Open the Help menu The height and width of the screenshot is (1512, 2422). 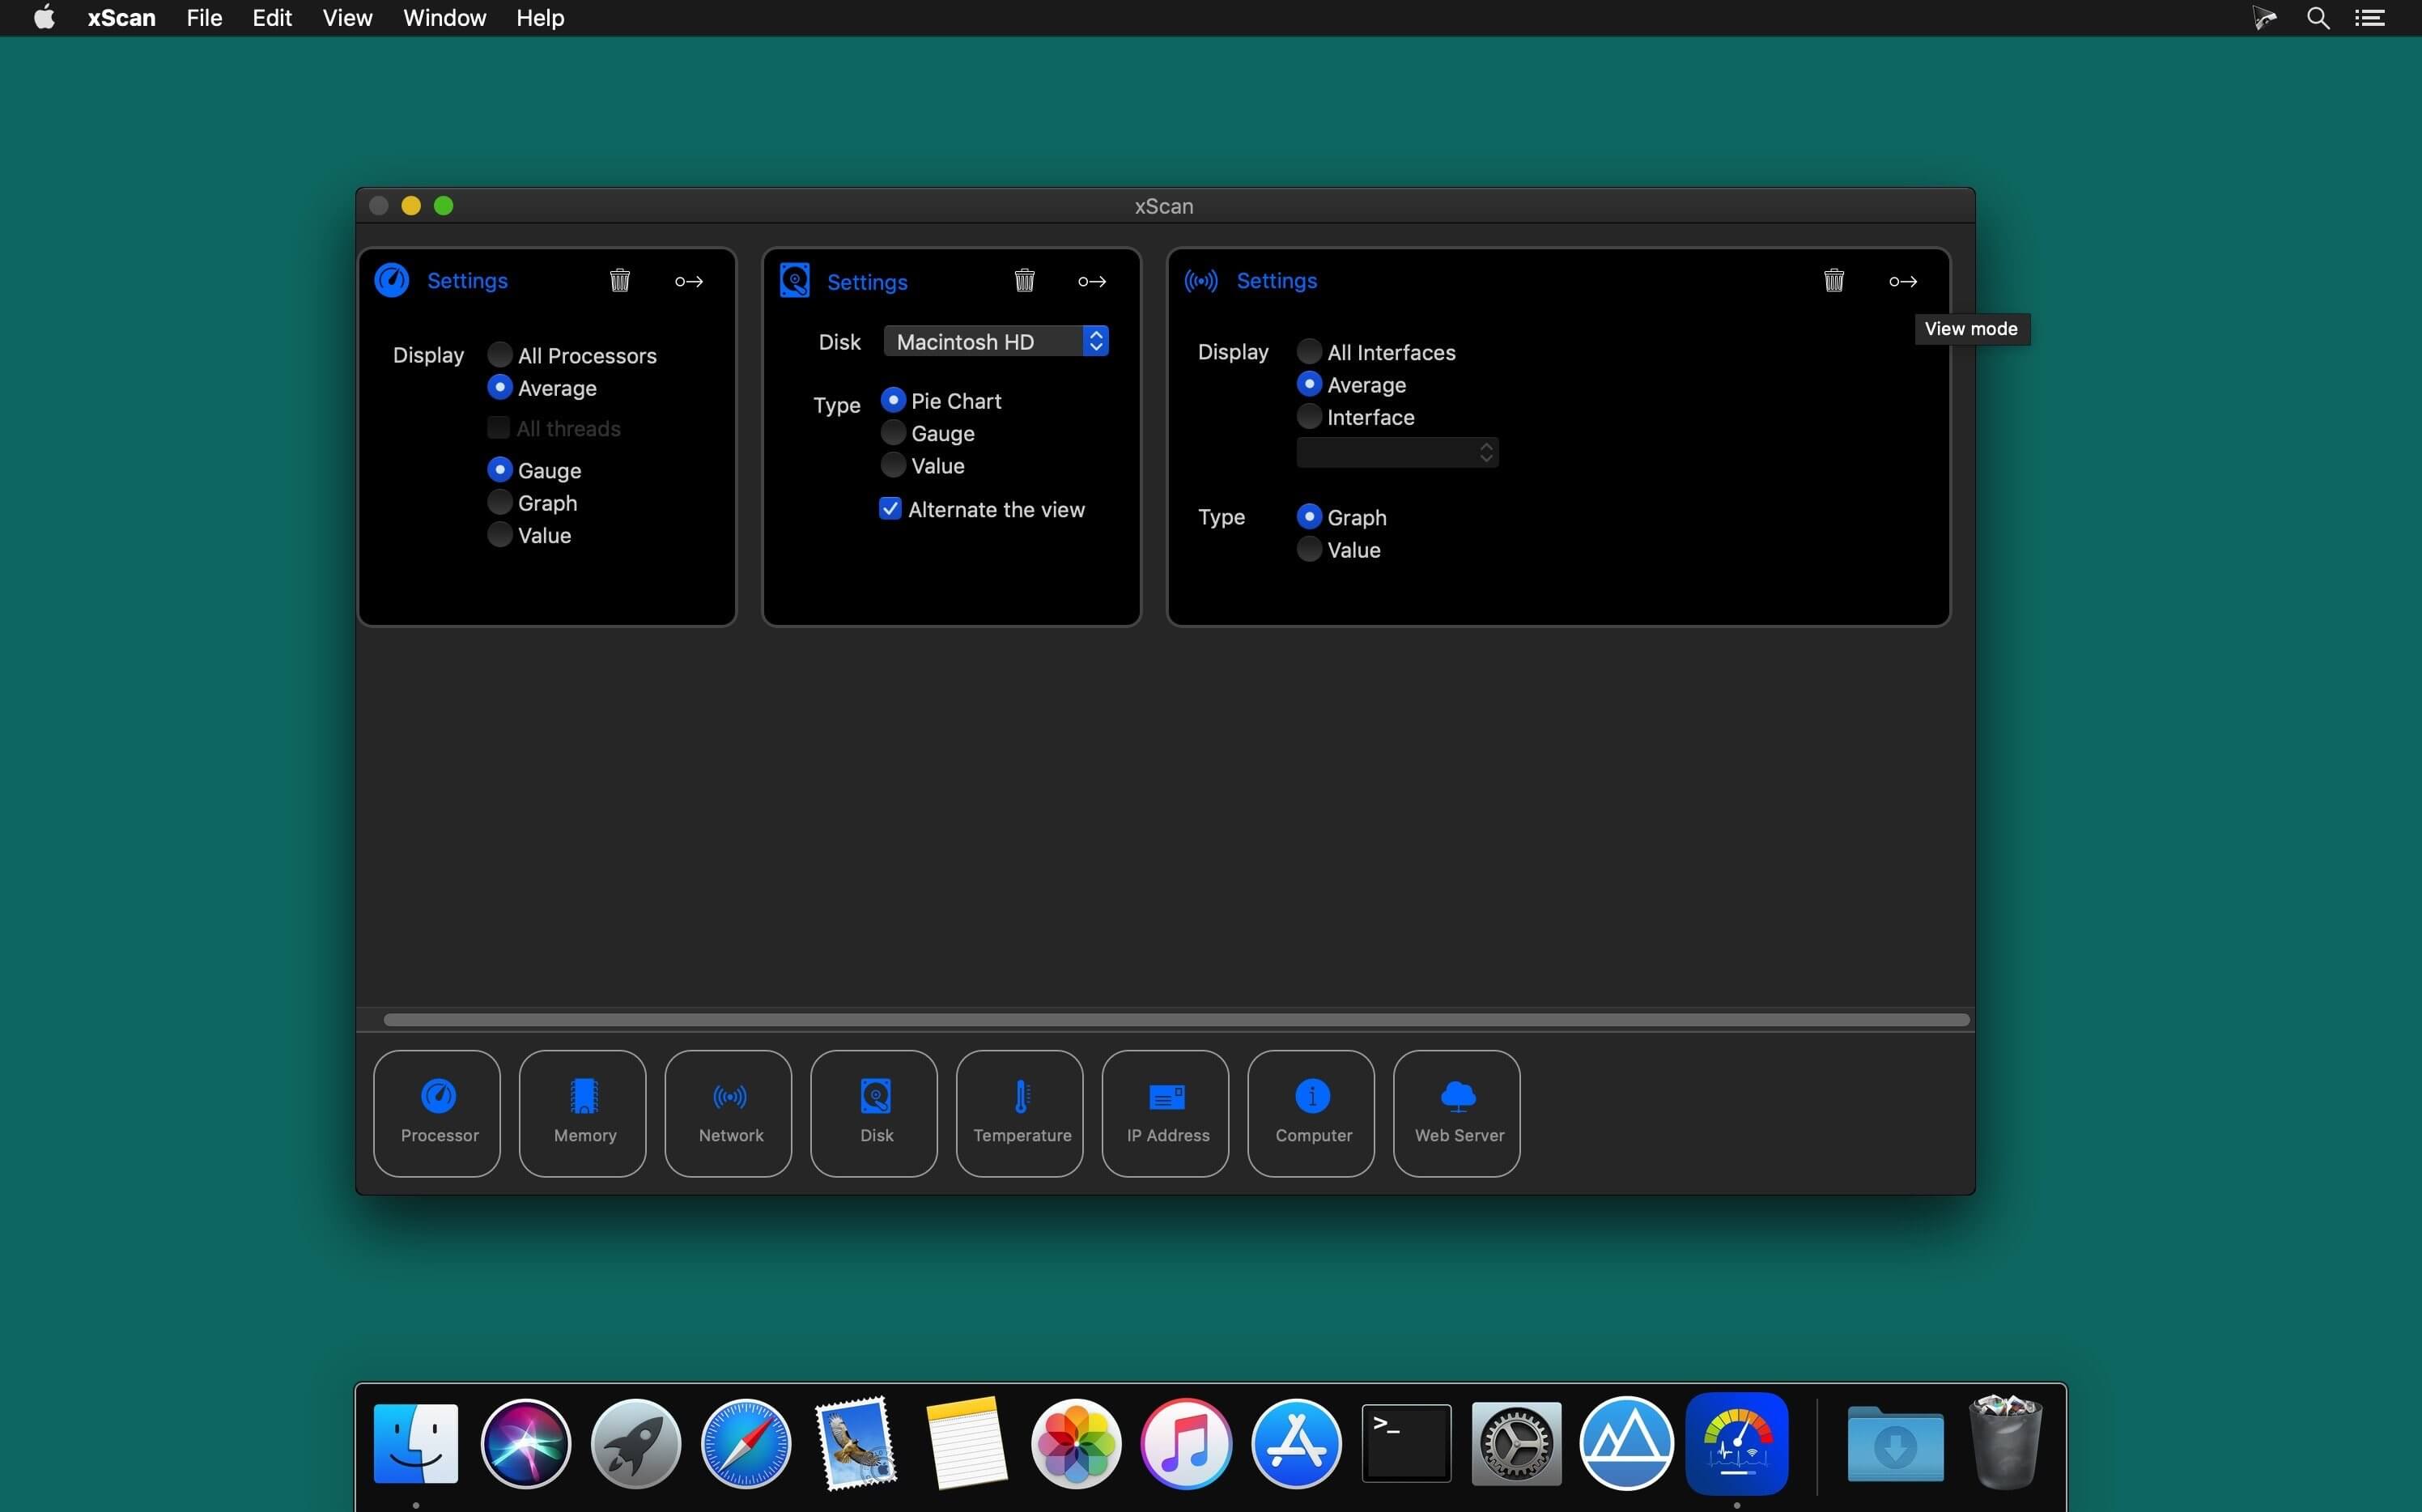coord(540,18)
